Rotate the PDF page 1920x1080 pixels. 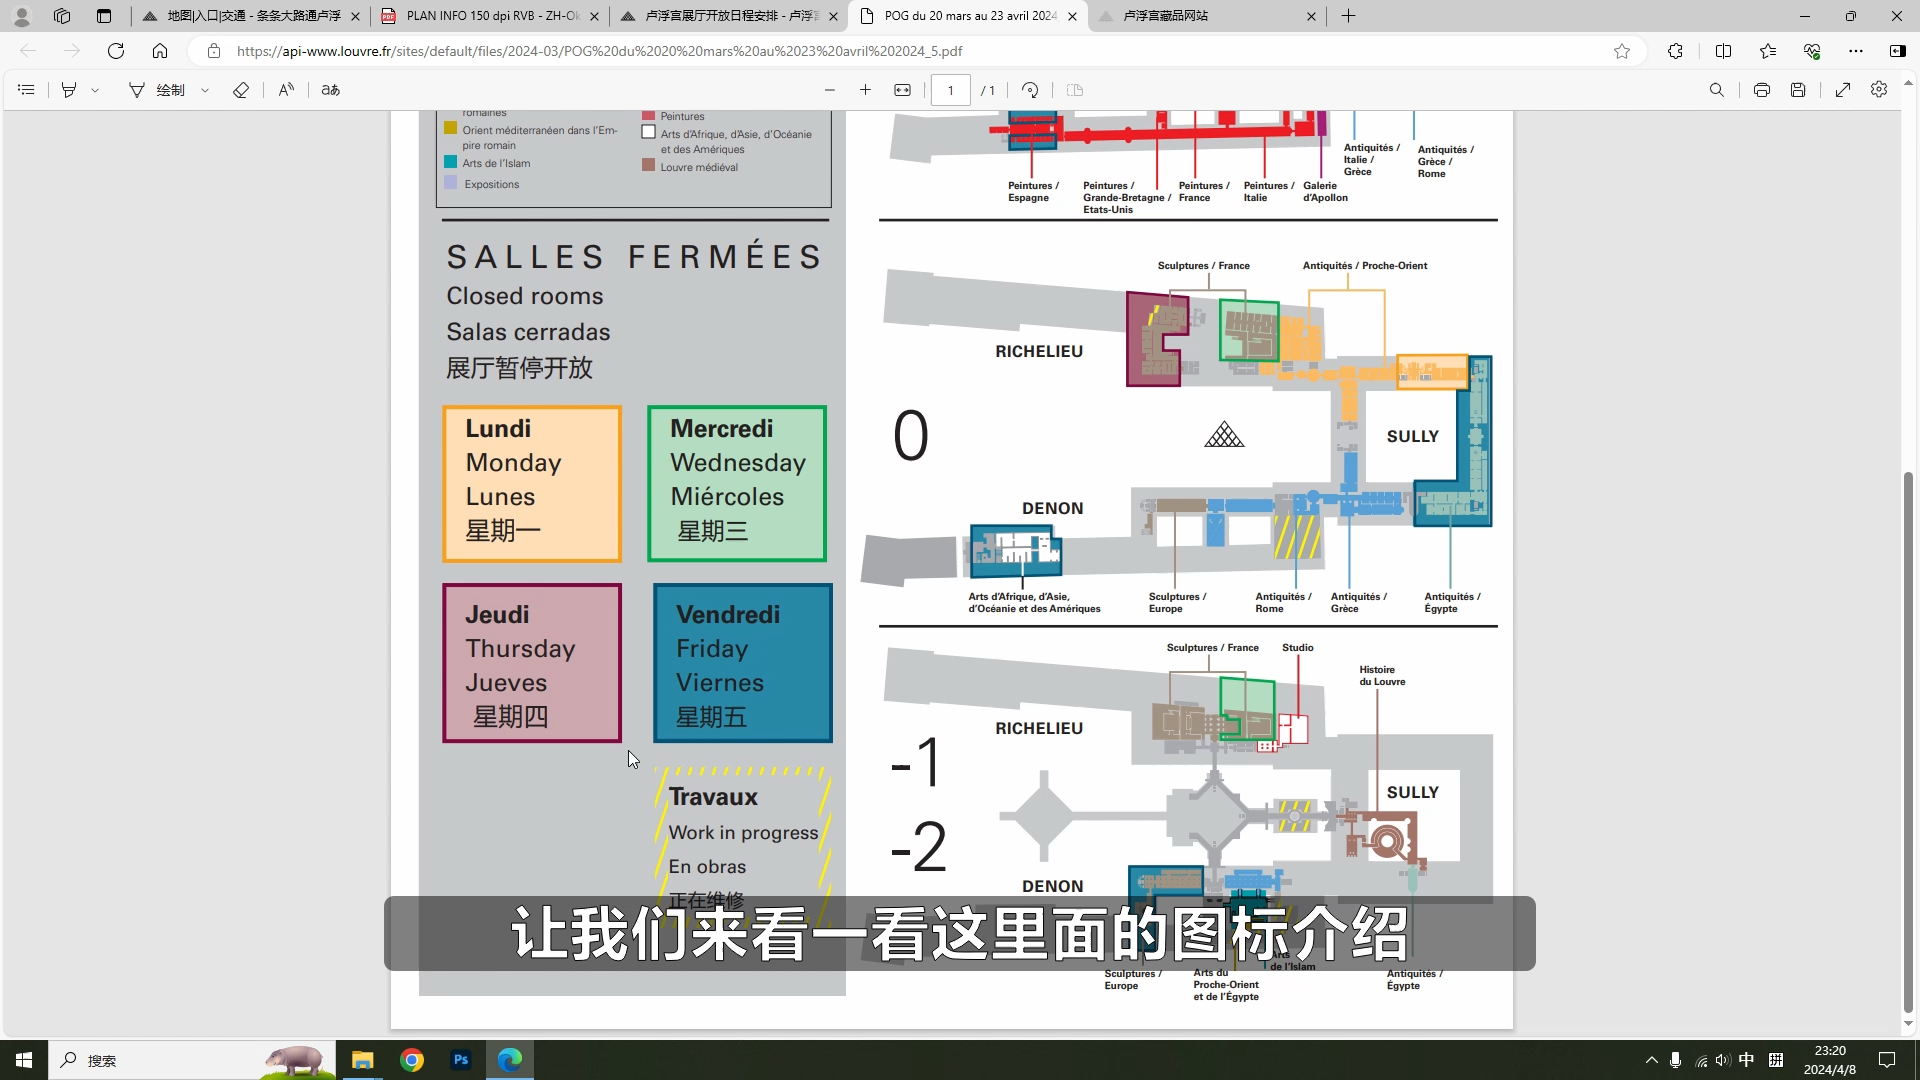1030,90
